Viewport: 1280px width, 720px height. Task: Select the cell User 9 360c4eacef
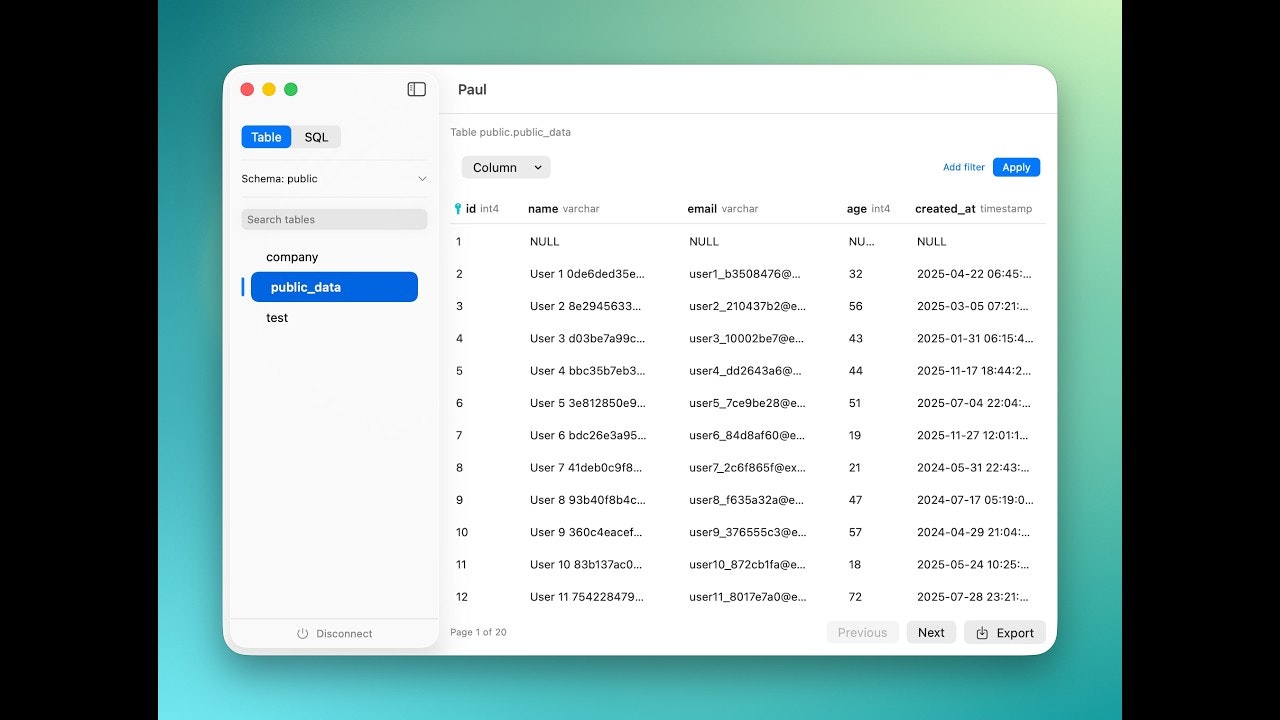(587, 532)
